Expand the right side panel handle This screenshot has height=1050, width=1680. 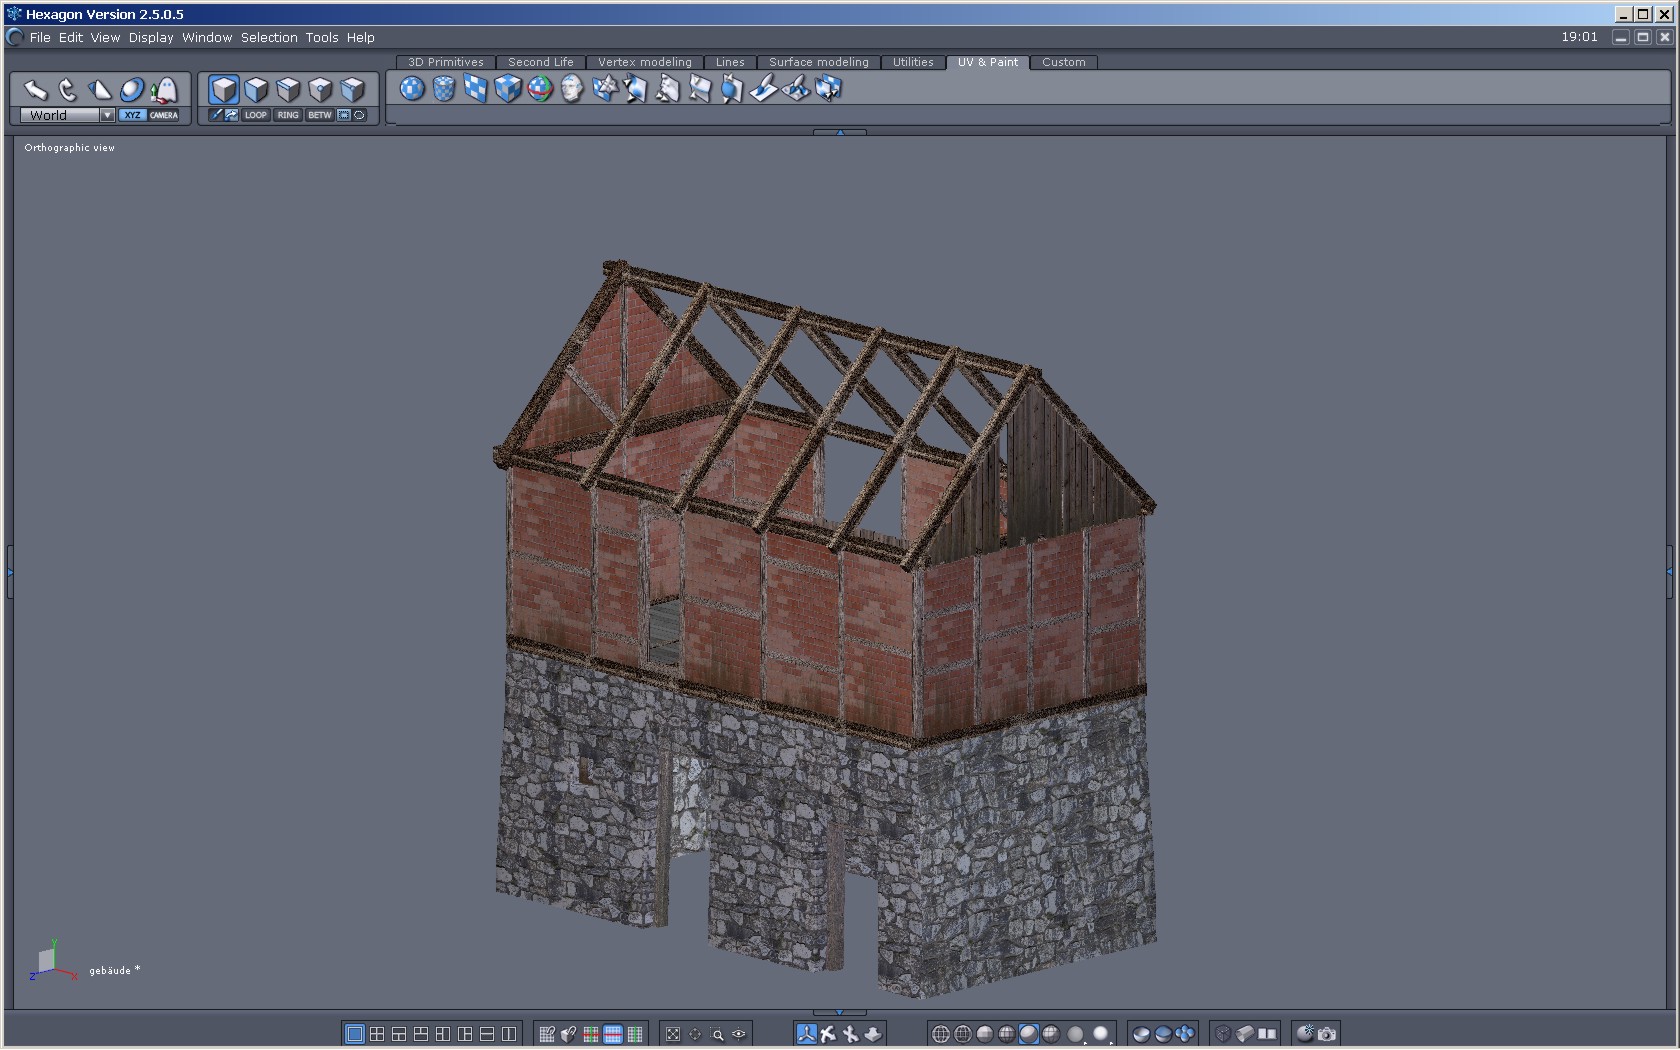click(1669, 571)
